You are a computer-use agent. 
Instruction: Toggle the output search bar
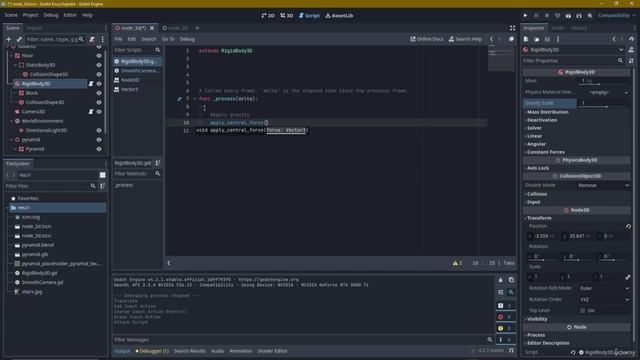[511, 292]
